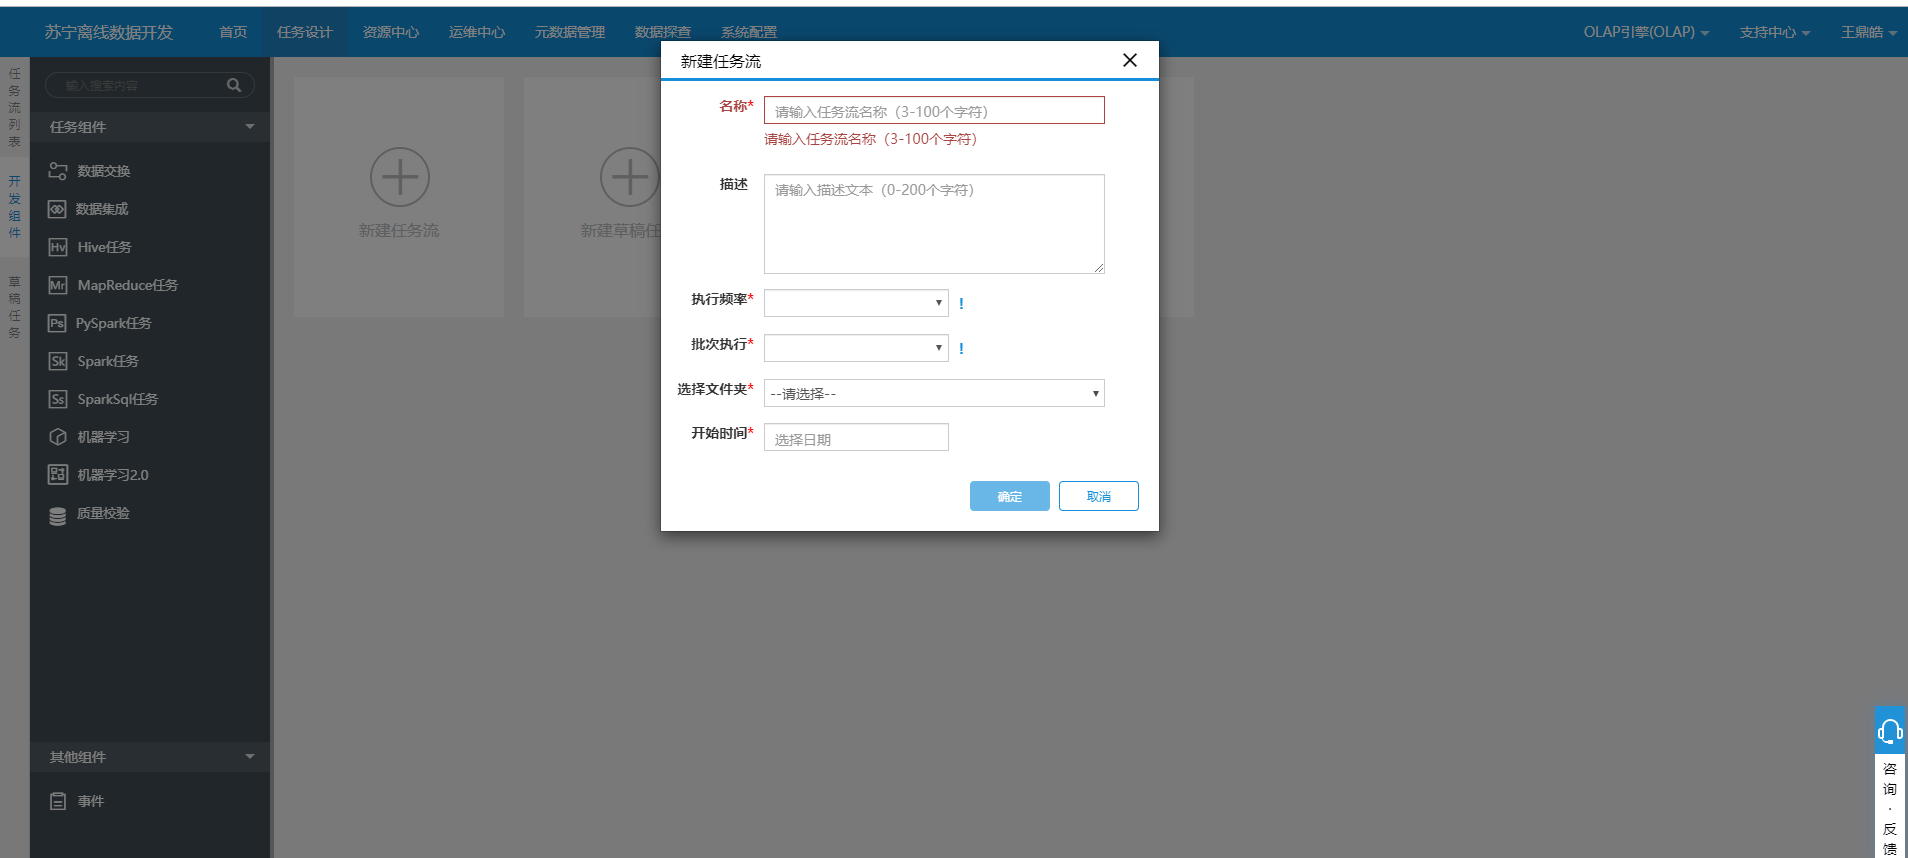
Task: Go to the 首页 nav item
Action: click(x=233, y=32)
